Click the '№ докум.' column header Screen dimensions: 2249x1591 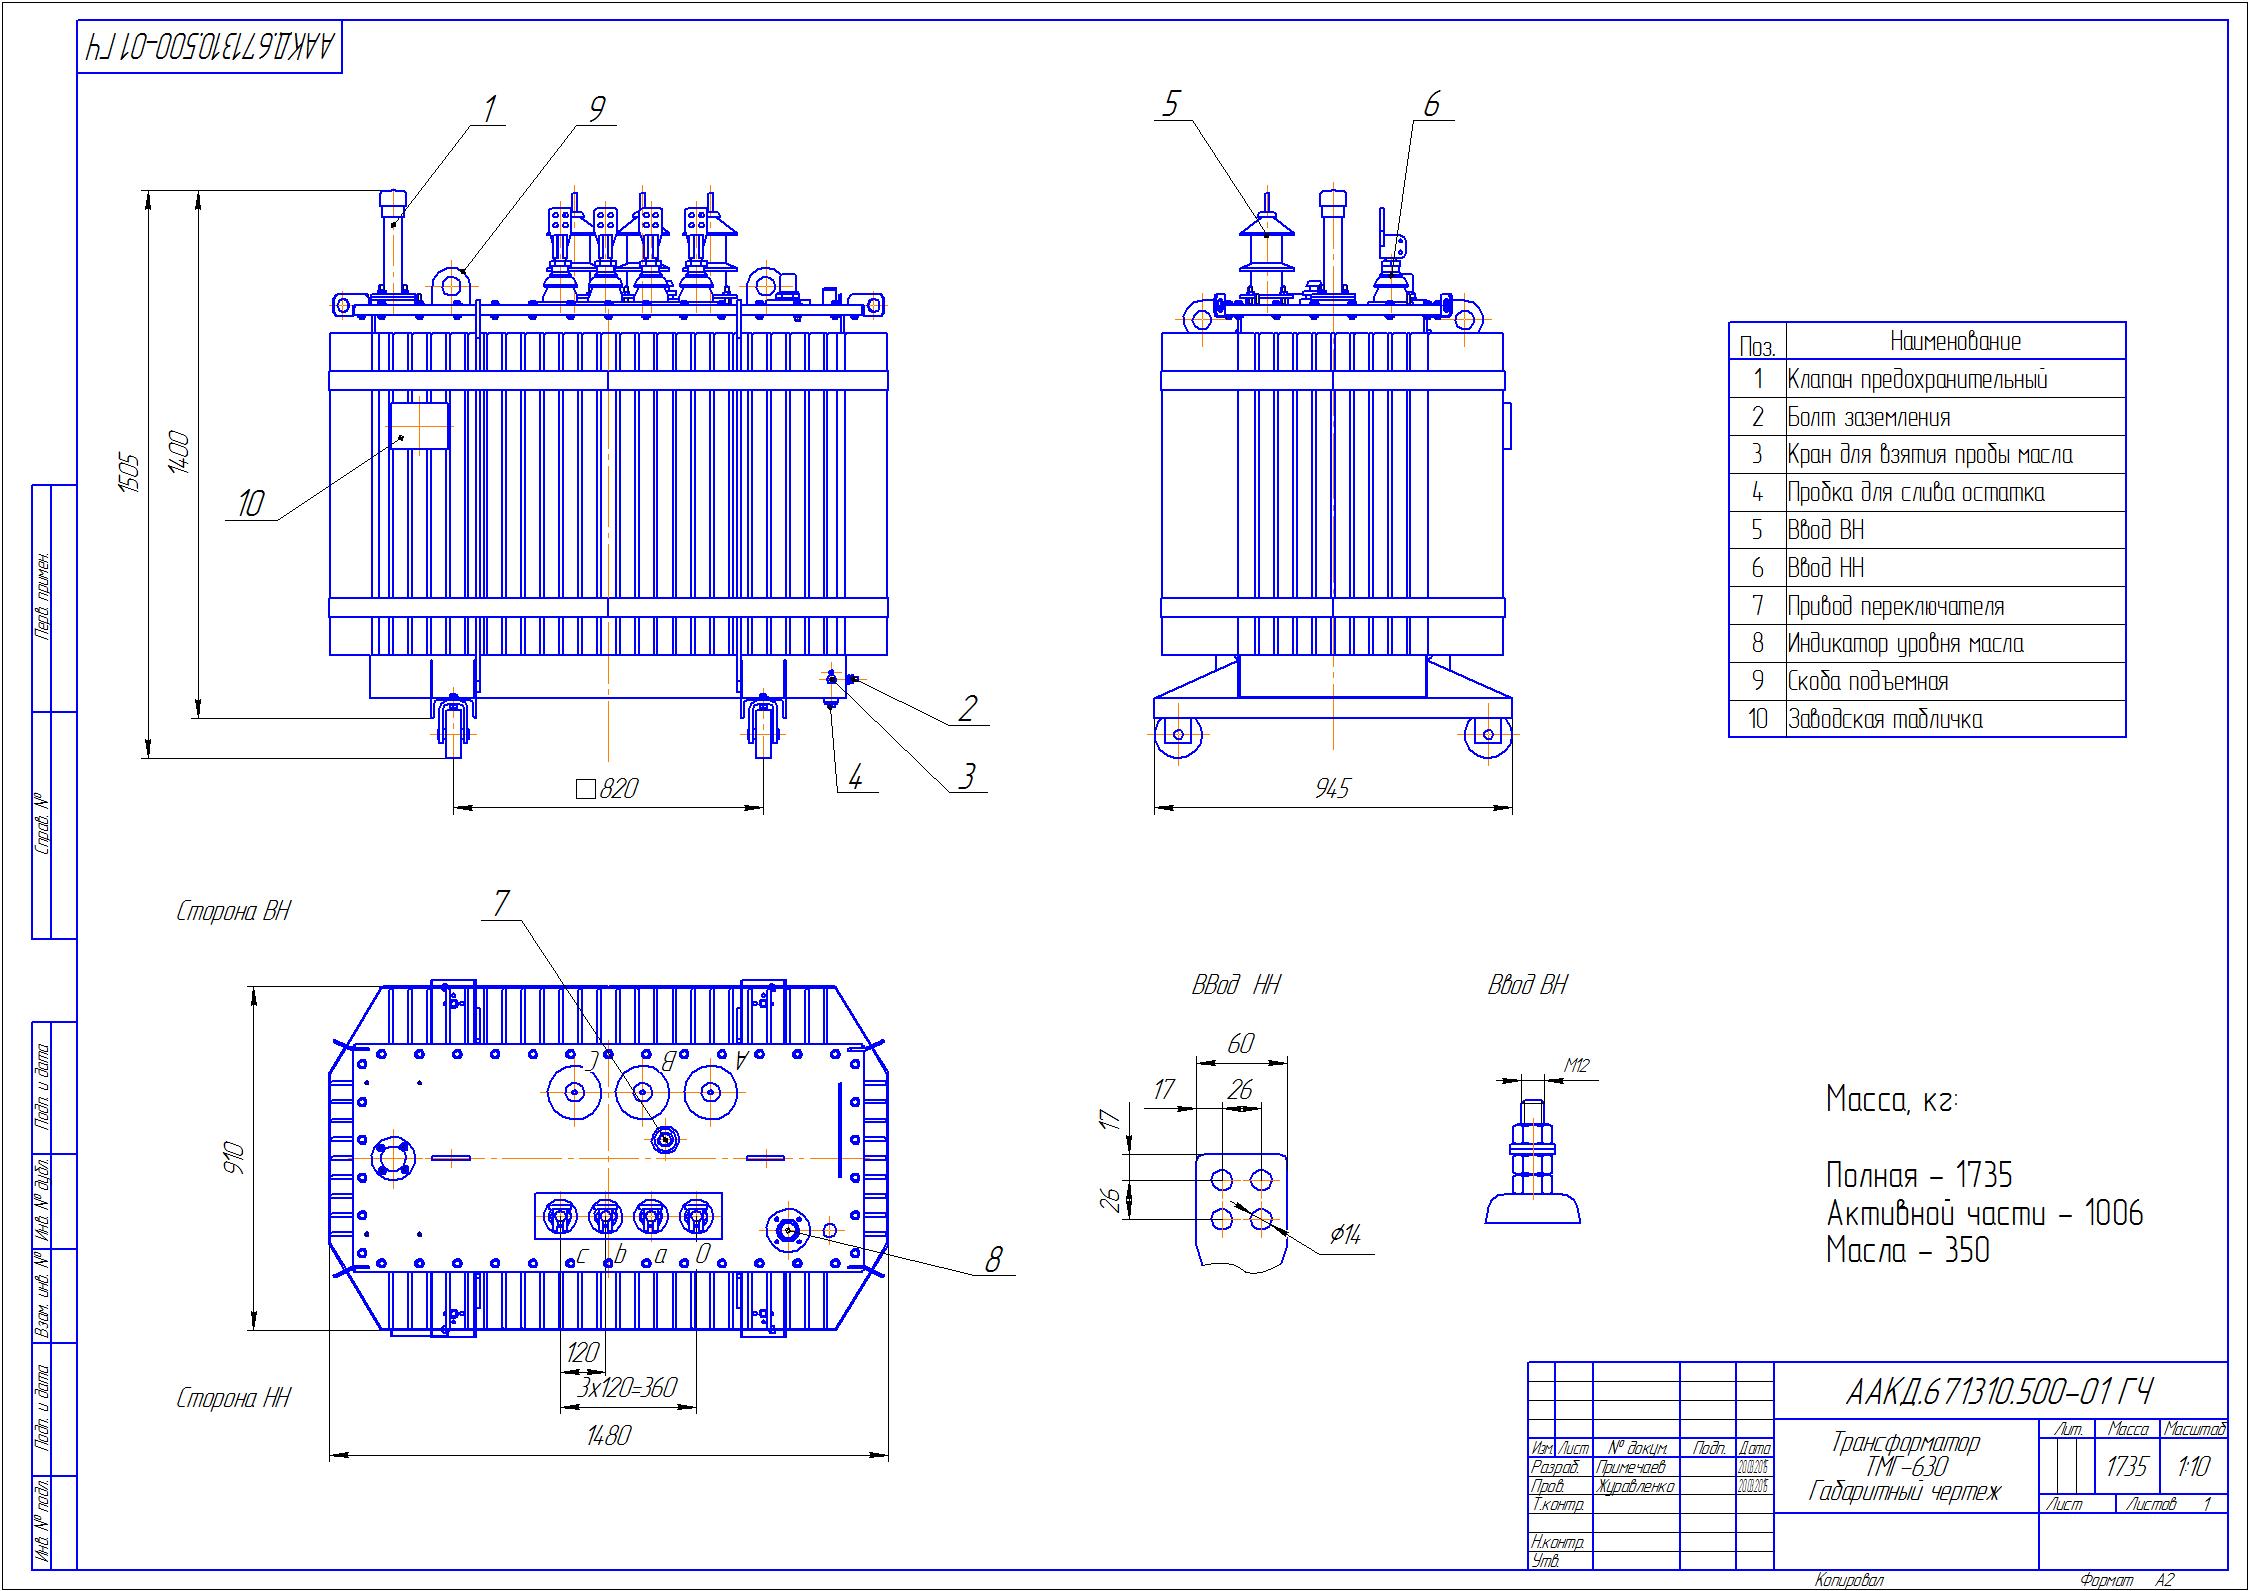(x=1636, y=1448)
